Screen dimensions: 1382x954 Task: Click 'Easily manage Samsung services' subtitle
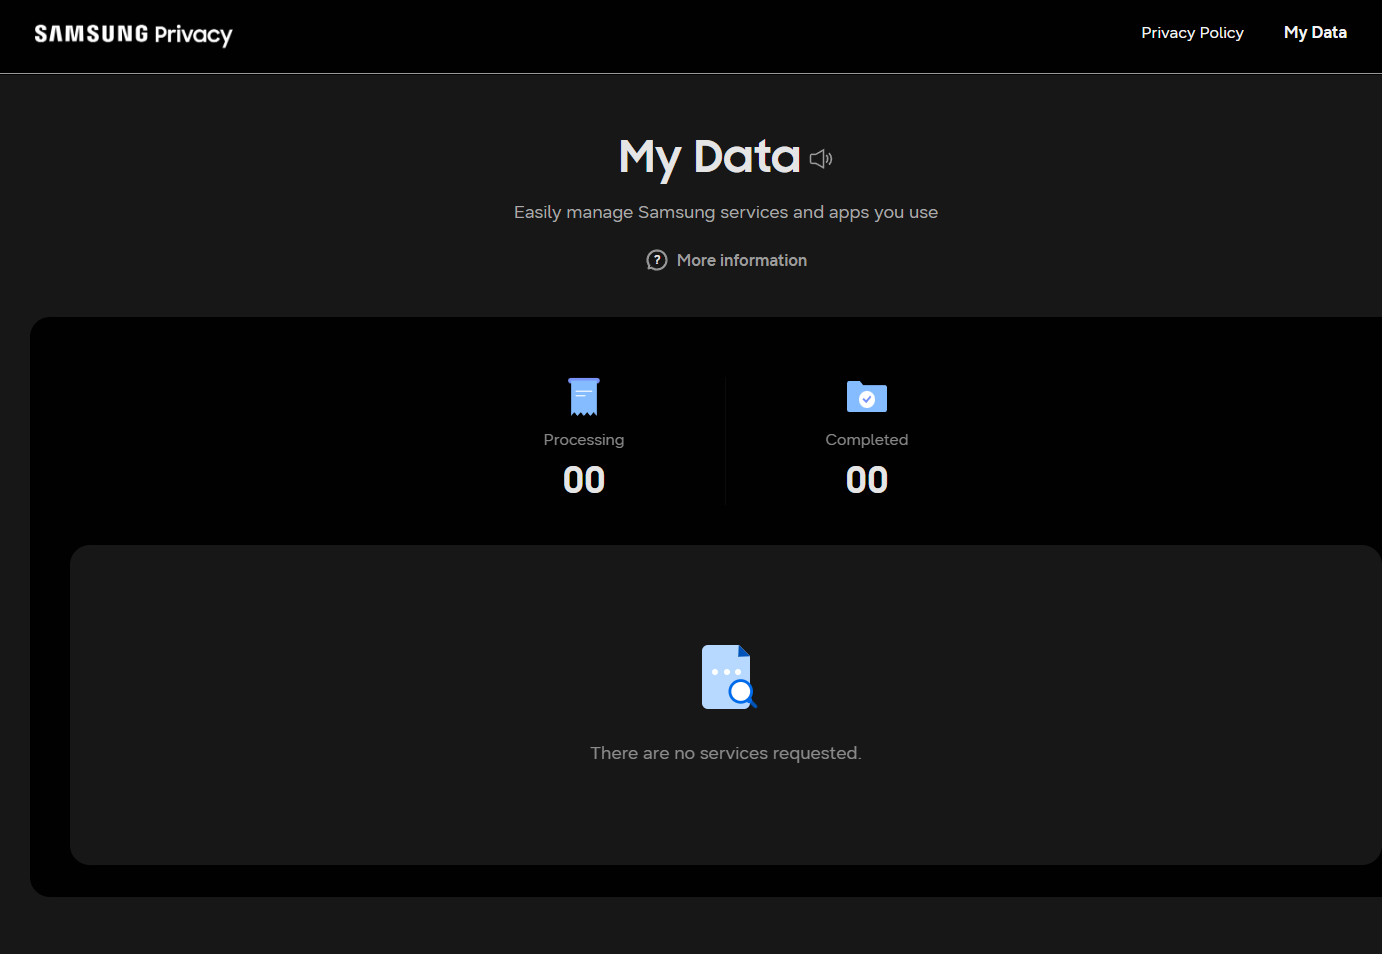click(x=726, y=212)
